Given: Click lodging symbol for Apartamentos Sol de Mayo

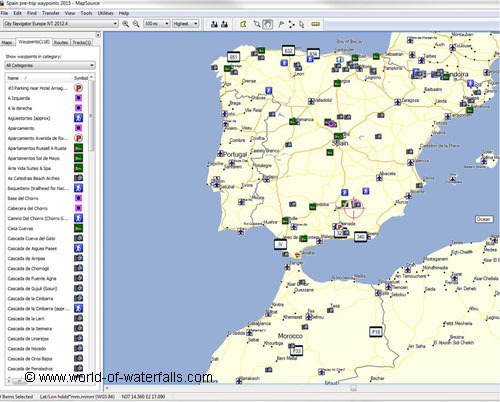Looking at the screenshot, I should point(78,158).
